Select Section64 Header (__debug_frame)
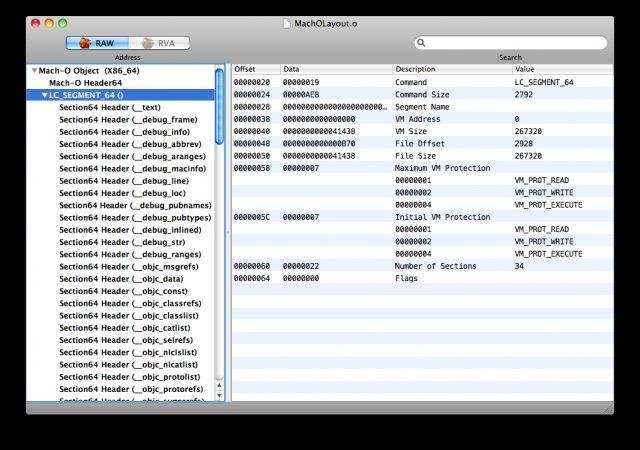This screenshot has width=640, height=450. click(x=128, y=120)
